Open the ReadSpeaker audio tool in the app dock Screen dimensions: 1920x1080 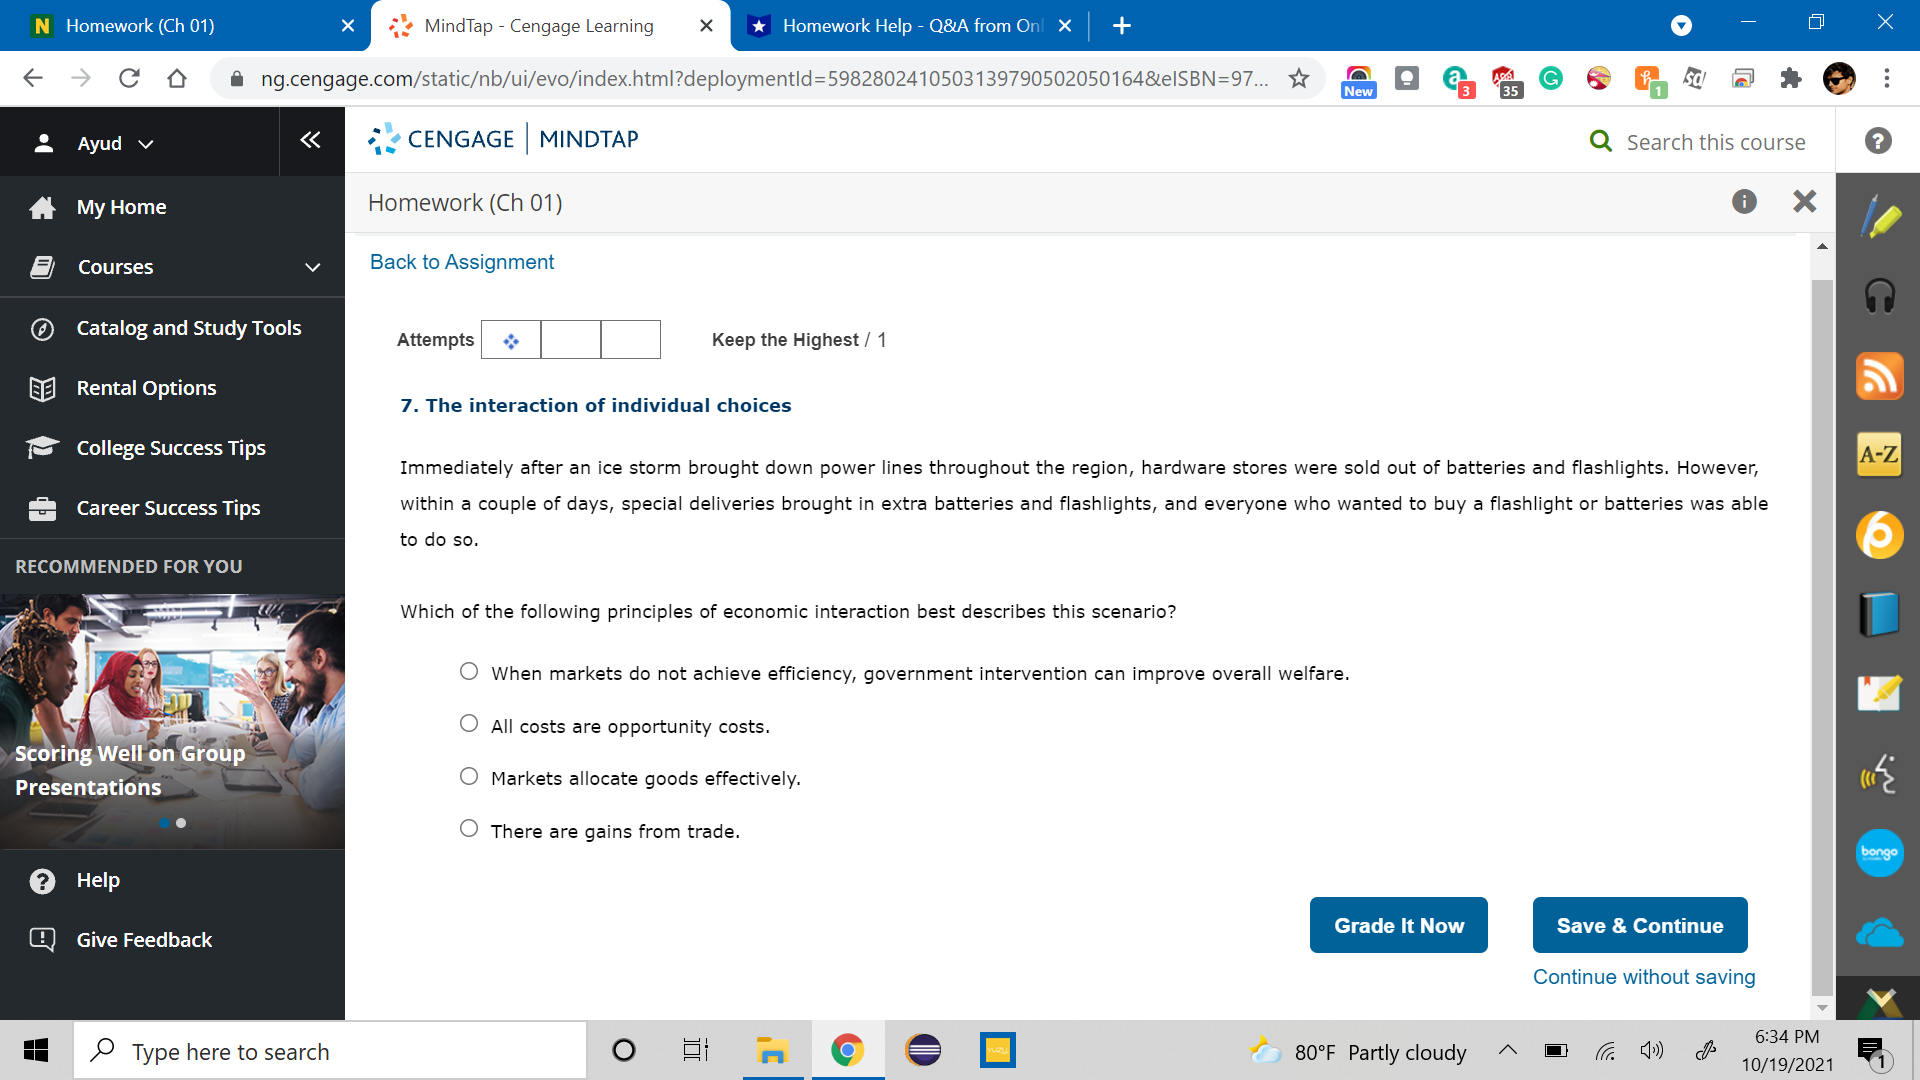[x=1880, y=296]
